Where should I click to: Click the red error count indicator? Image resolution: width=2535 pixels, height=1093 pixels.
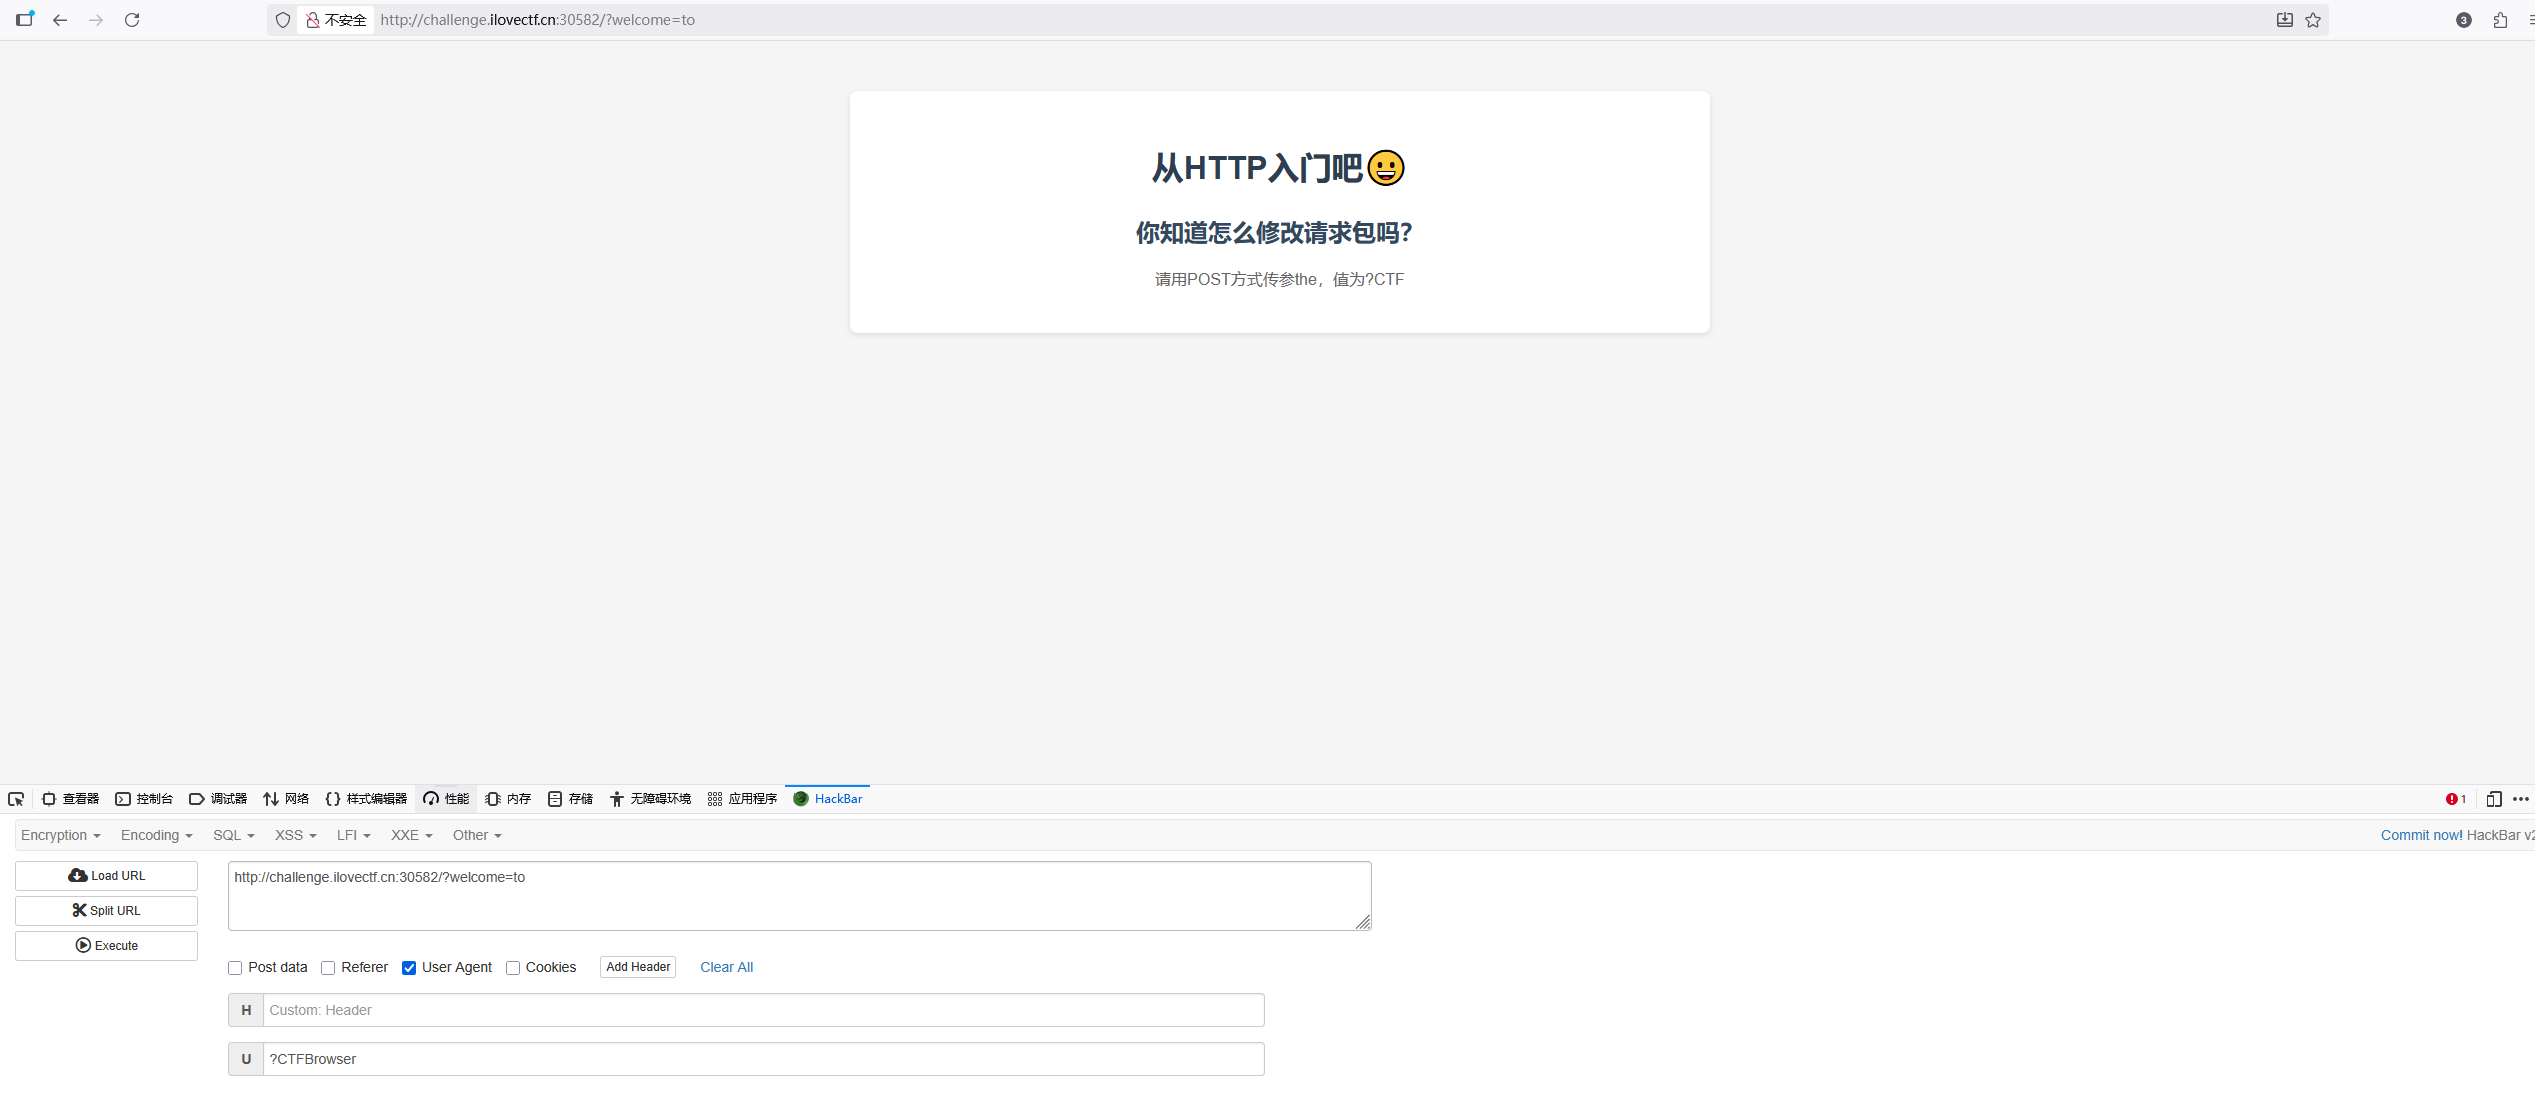2455,799
